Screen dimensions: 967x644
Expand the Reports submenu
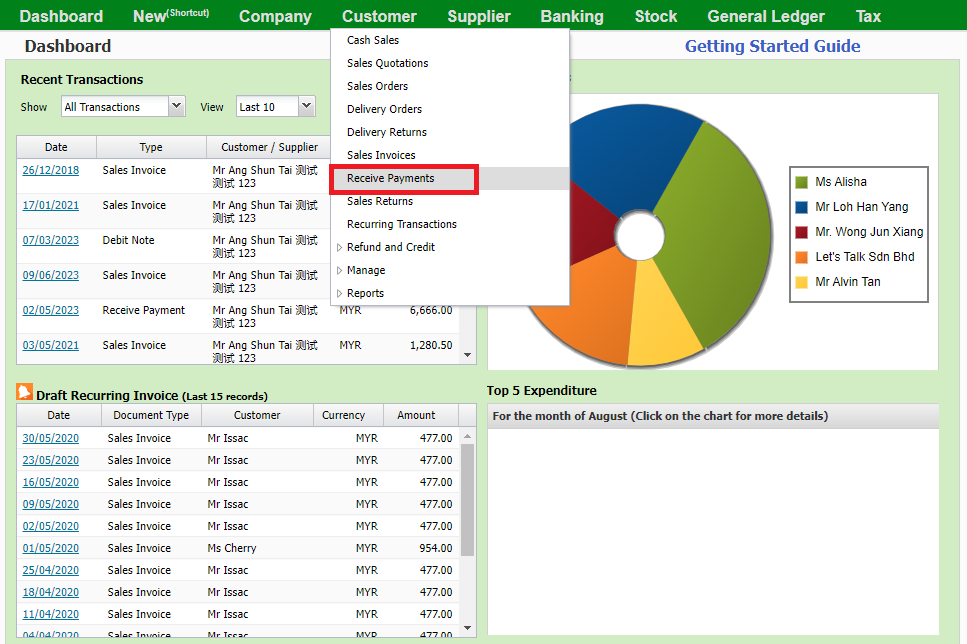click(x=364, y=293)
